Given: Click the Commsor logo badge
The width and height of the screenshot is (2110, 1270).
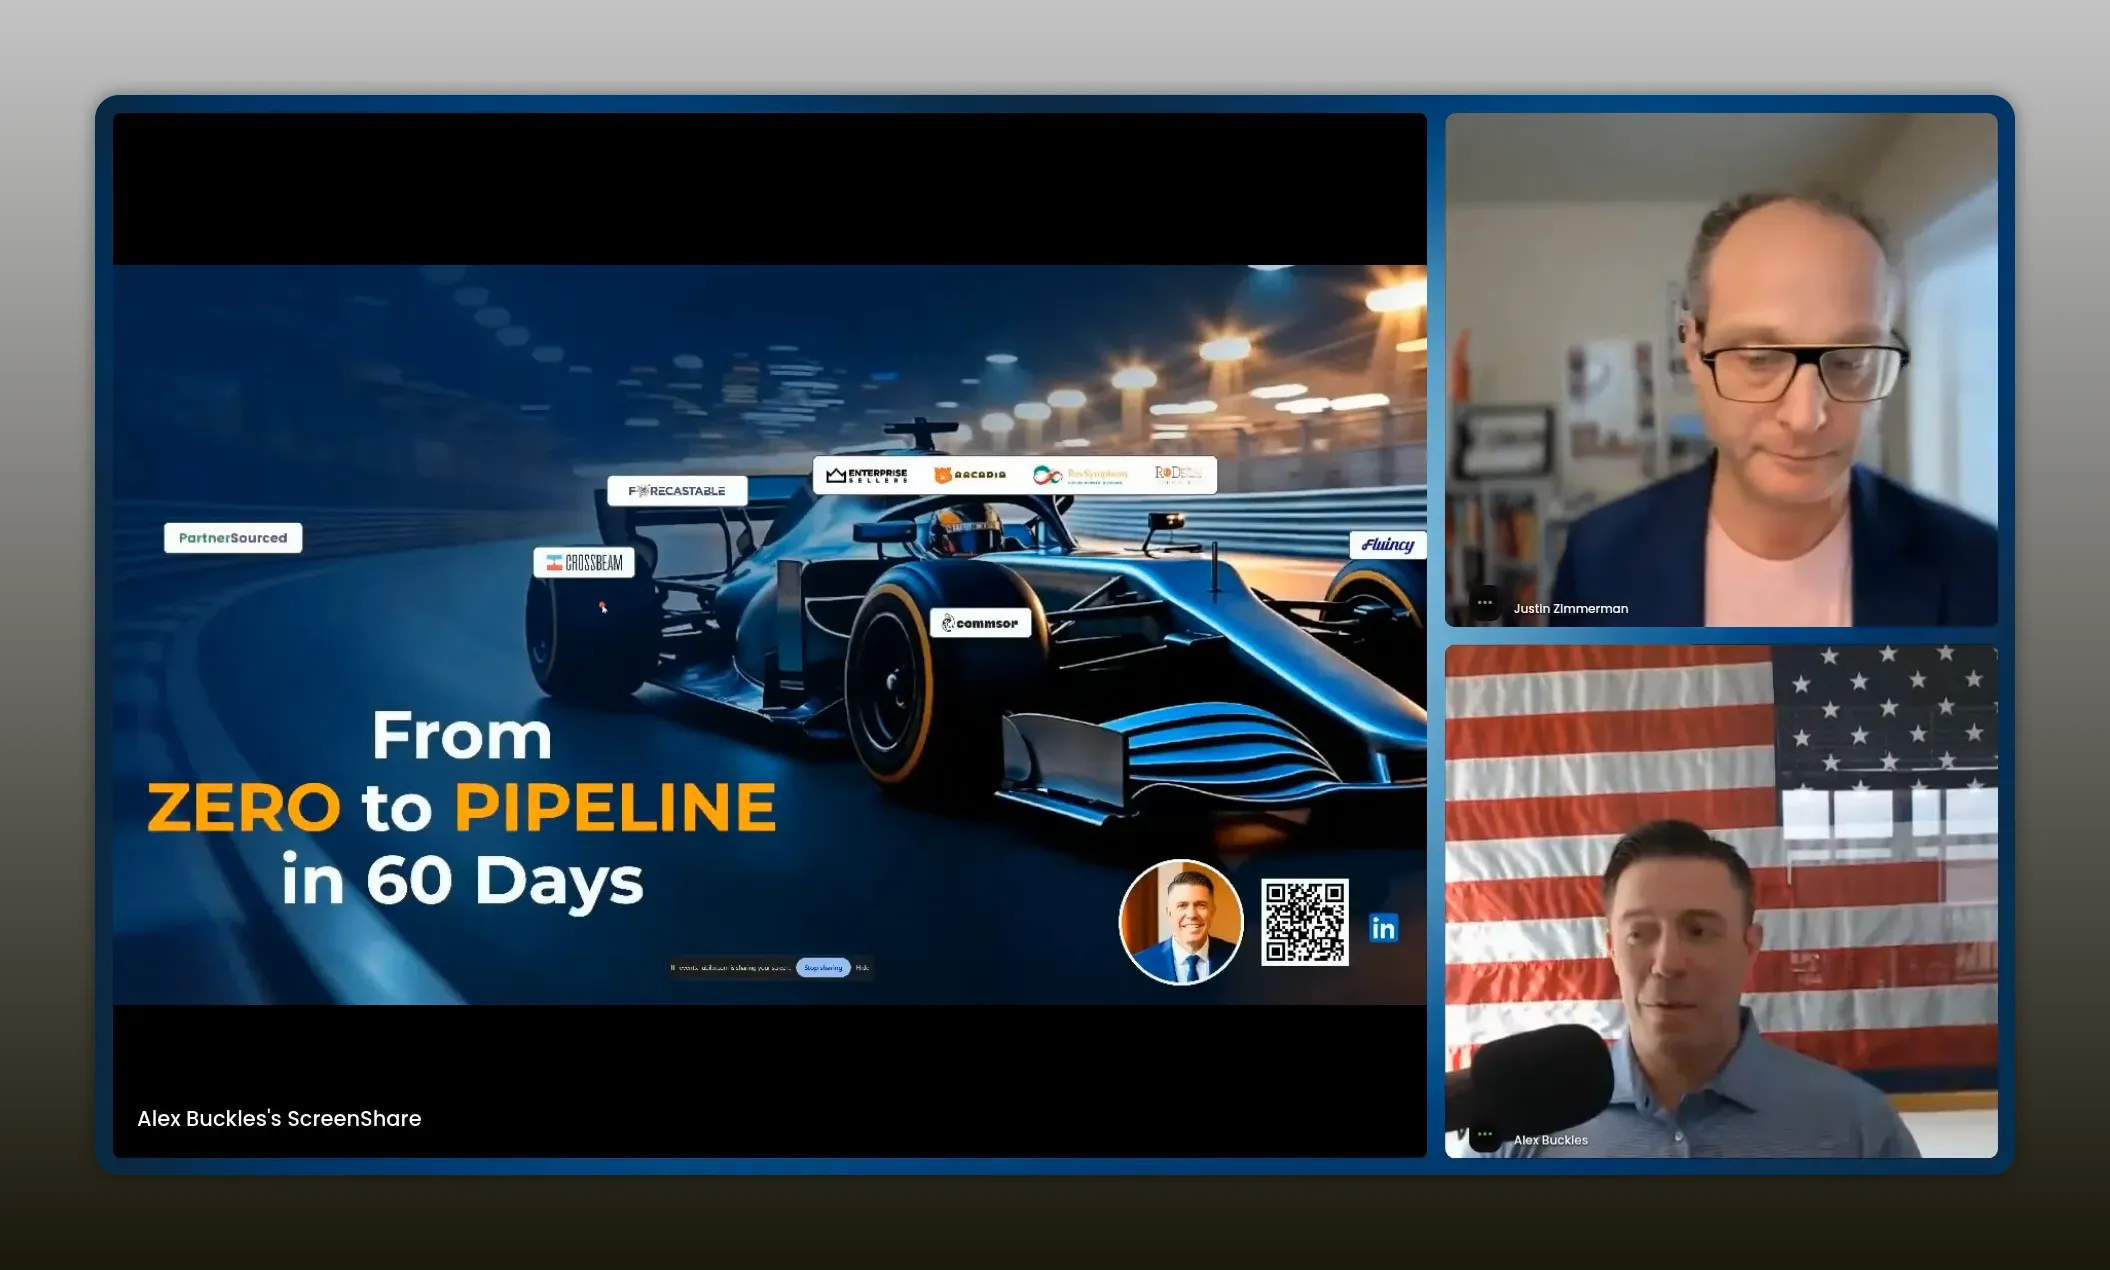Looking at the screenshot, I should (980, 623).
